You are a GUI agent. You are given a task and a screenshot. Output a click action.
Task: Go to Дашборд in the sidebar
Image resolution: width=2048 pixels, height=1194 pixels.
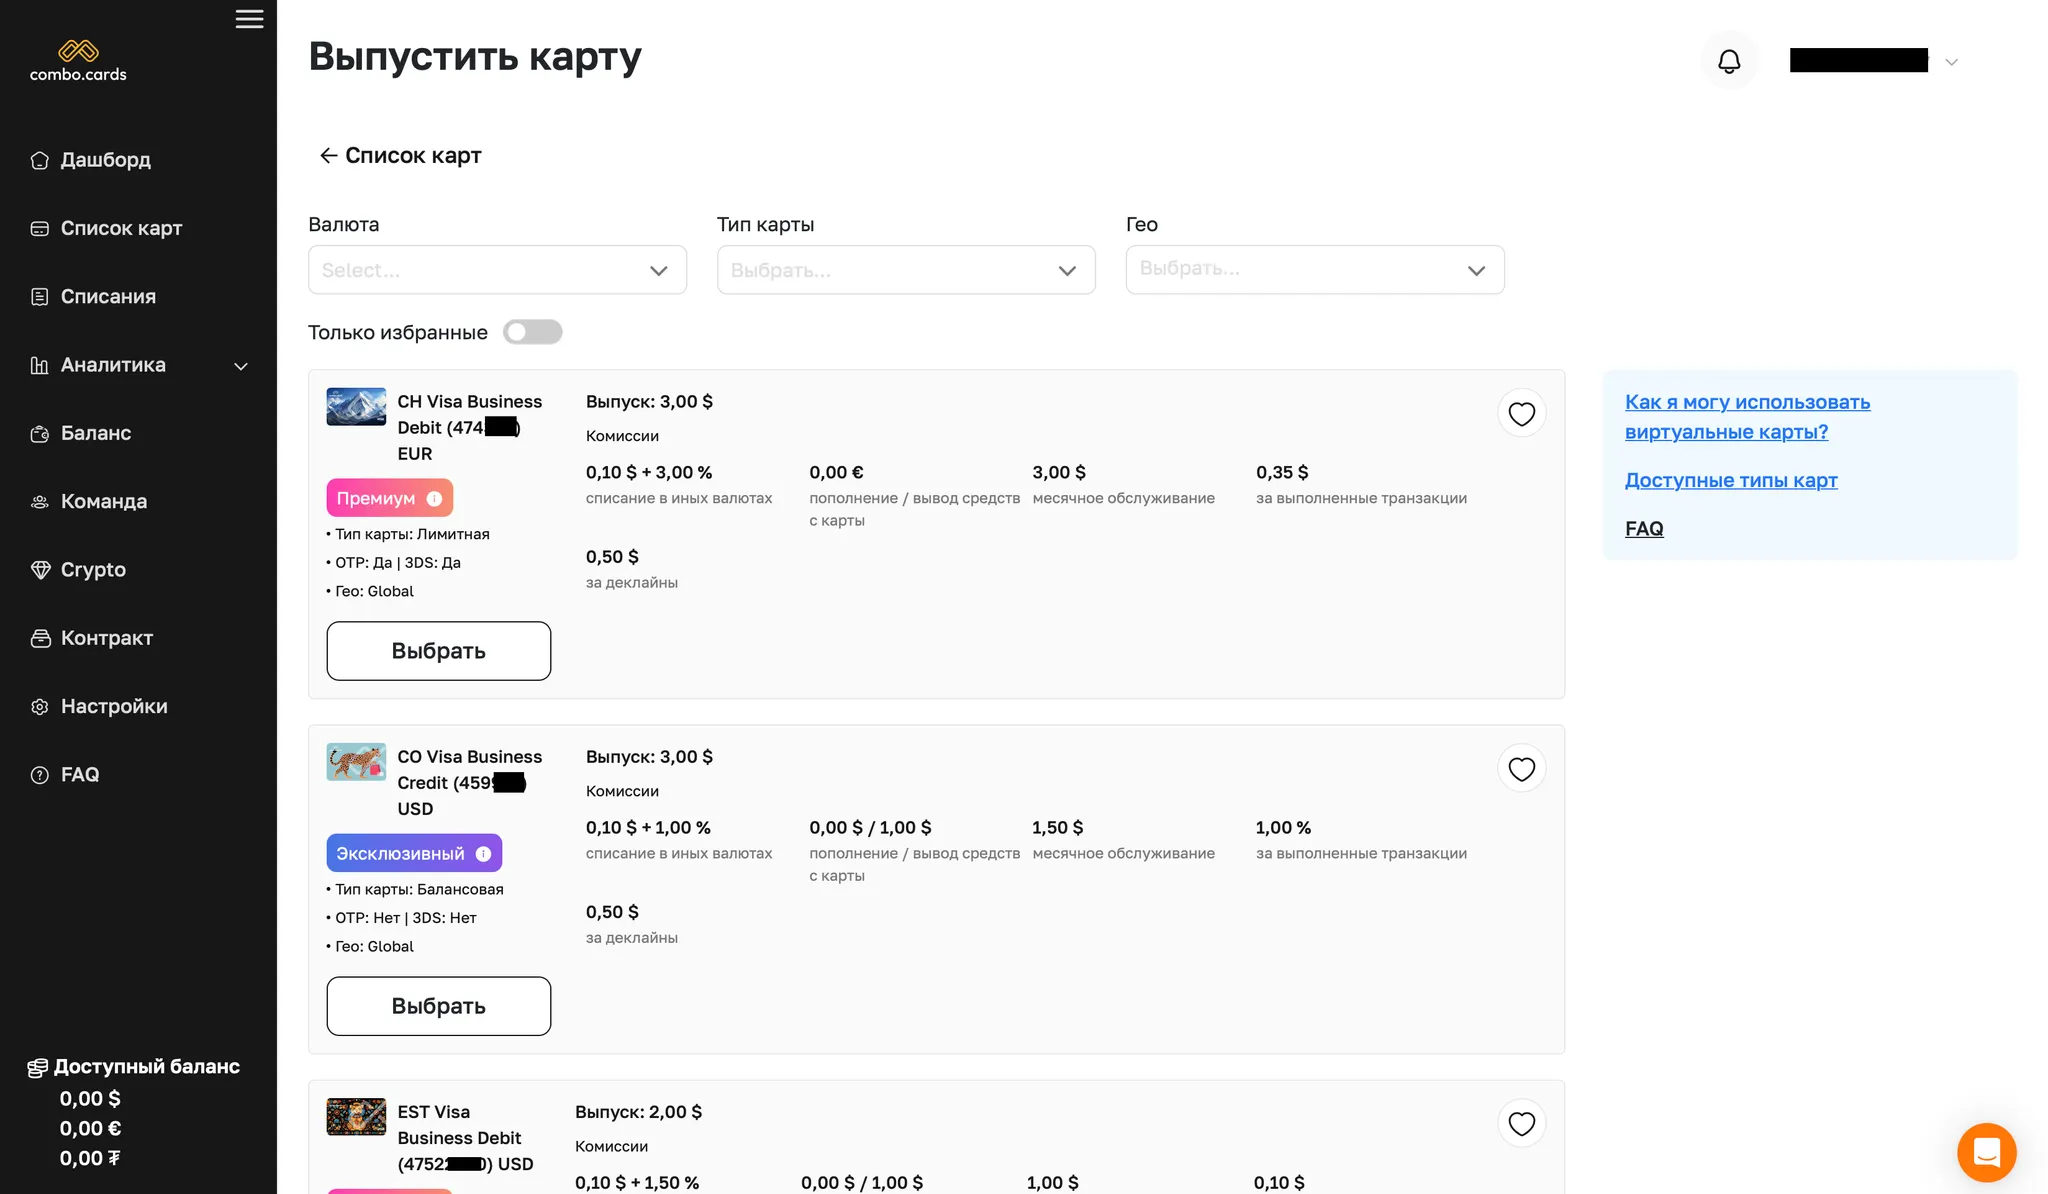coord(105,160)
